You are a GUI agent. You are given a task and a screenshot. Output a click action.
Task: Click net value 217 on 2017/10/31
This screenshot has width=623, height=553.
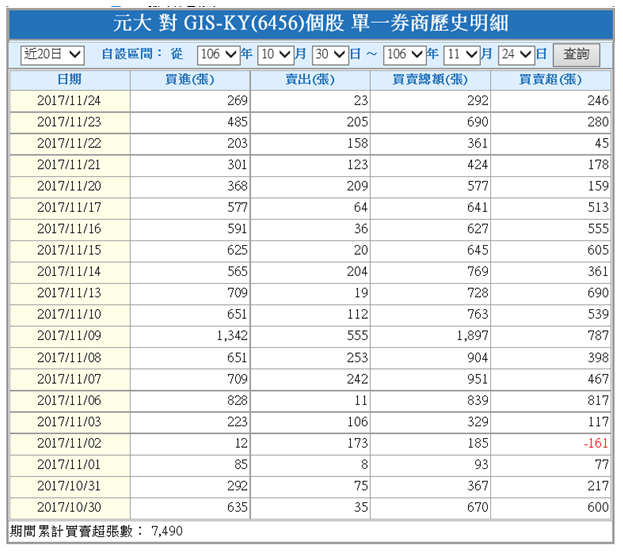coord(598,487)
